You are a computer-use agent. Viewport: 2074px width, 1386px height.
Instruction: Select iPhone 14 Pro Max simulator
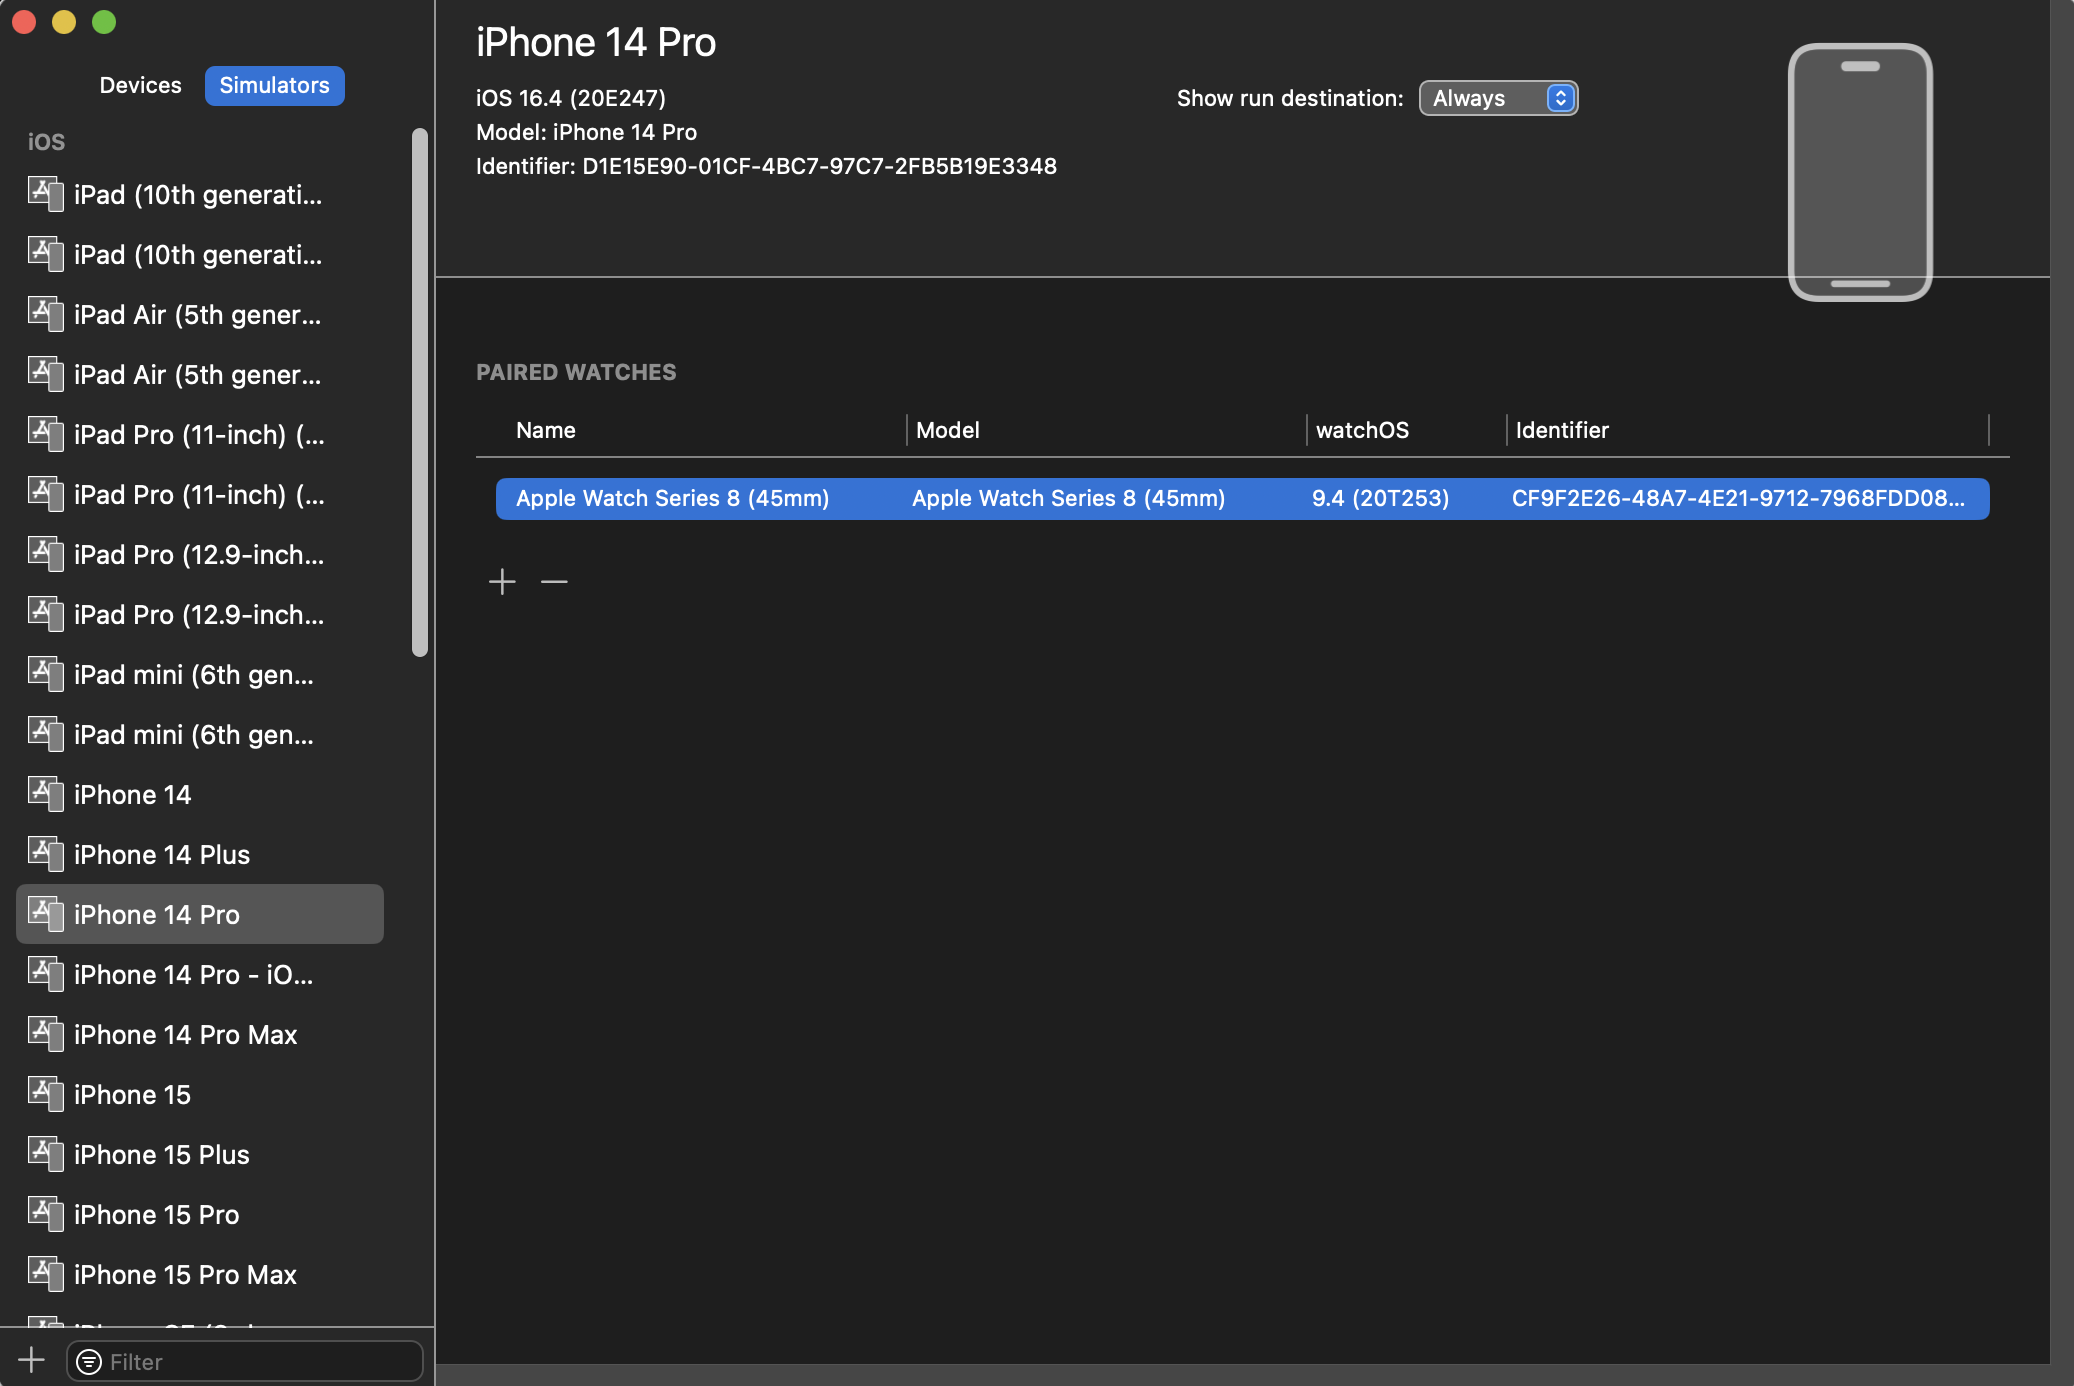coord(185,1034)
